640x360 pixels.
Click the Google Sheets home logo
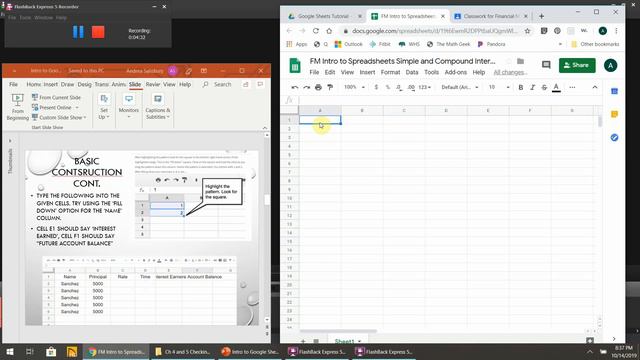295,65
